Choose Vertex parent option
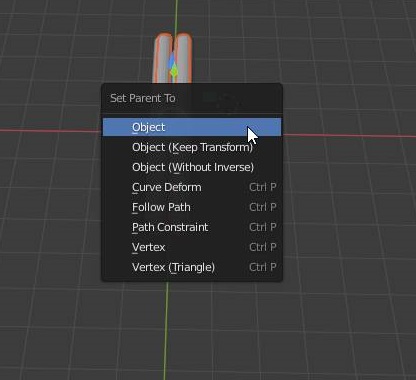The height and width of the screenshot is (380, 416). click(192, 247)
